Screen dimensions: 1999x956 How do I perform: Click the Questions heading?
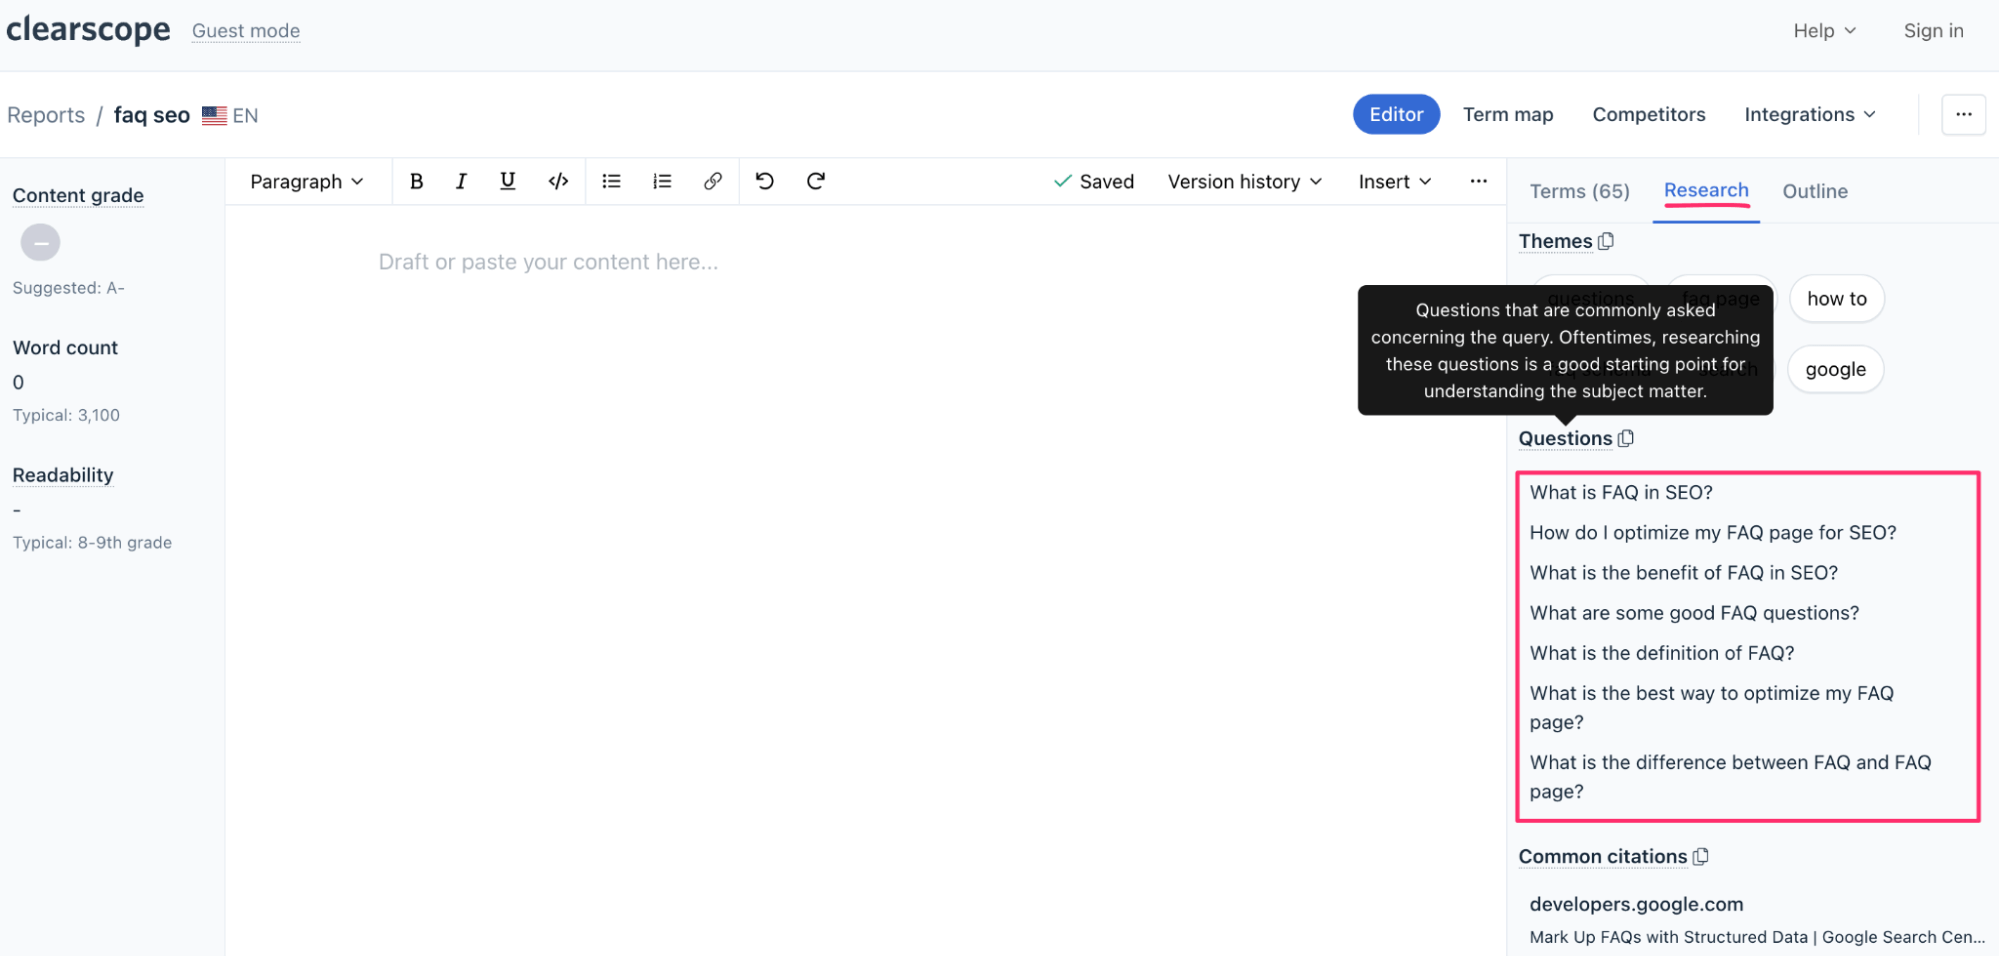[1565, 438]
